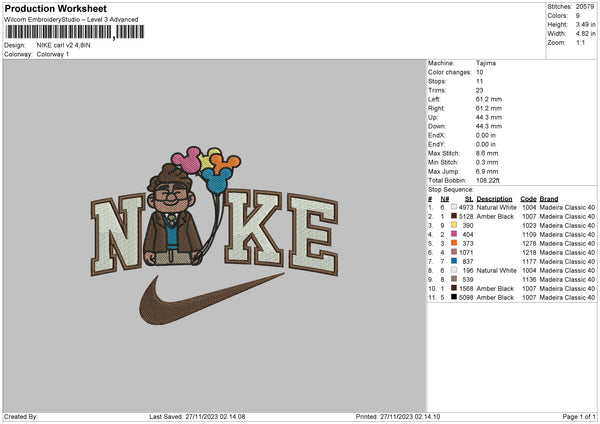
Task: Choose the taupe swatch next to 539
Action: click(x=454, y=279)
